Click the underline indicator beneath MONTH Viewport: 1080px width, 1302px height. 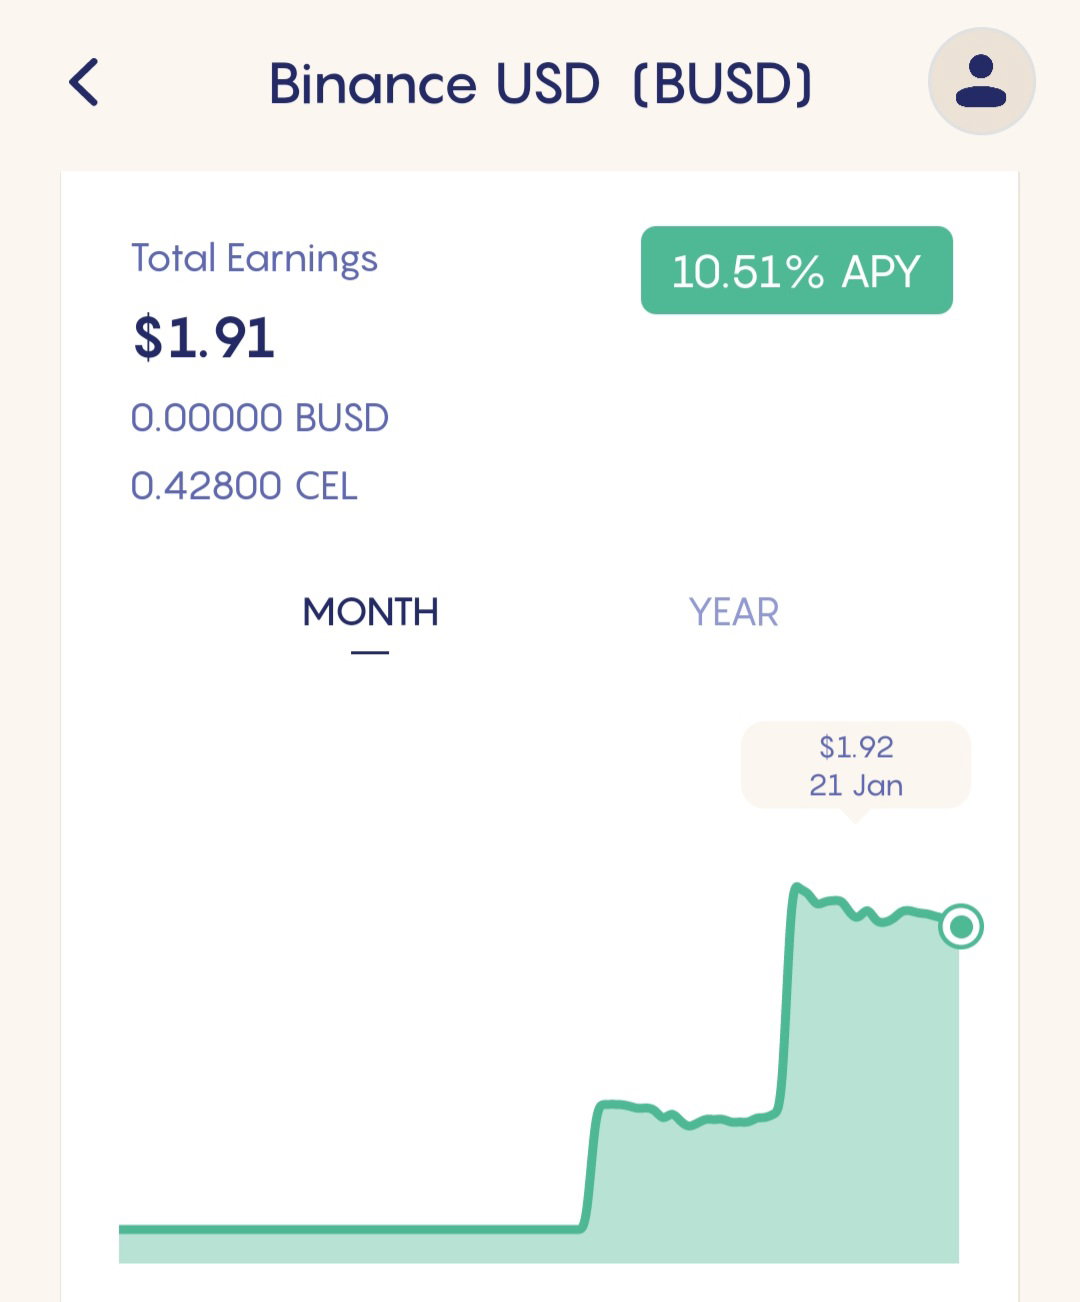tap(370, 652)
